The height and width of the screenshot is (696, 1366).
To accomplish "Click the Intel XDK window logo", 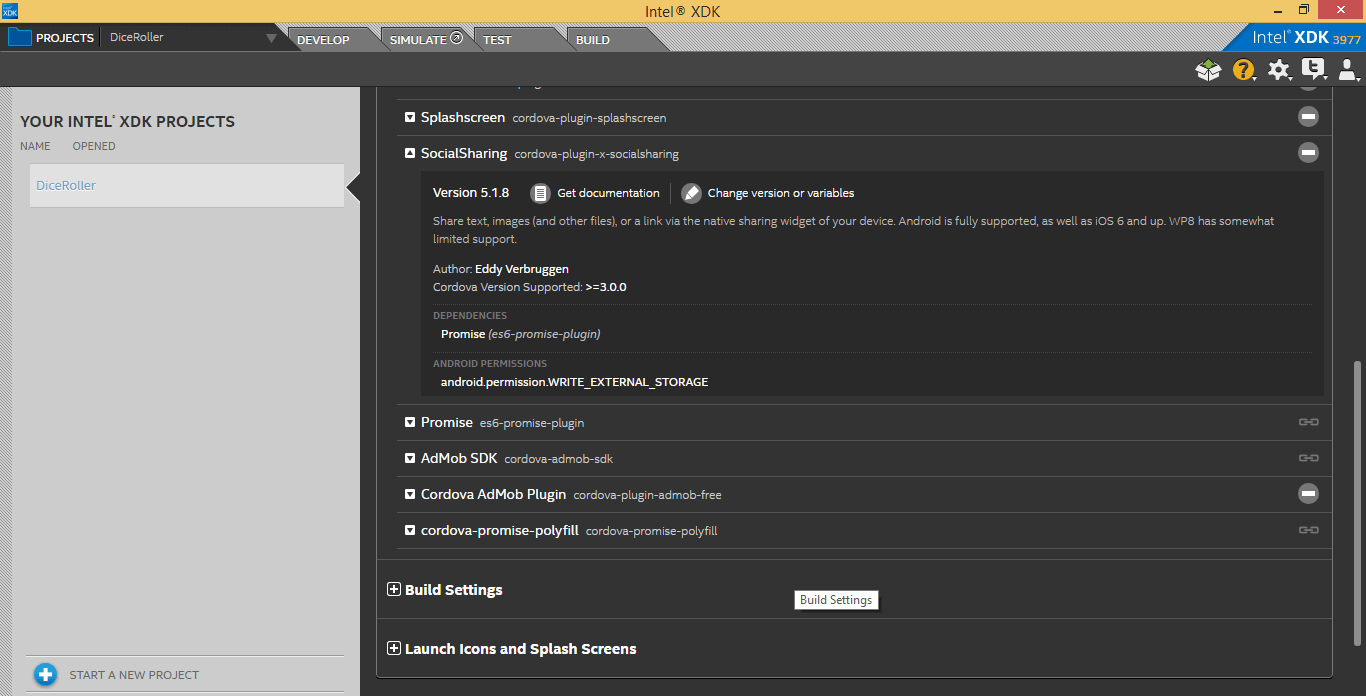I will pyautogui.click(x=10, y=10).
